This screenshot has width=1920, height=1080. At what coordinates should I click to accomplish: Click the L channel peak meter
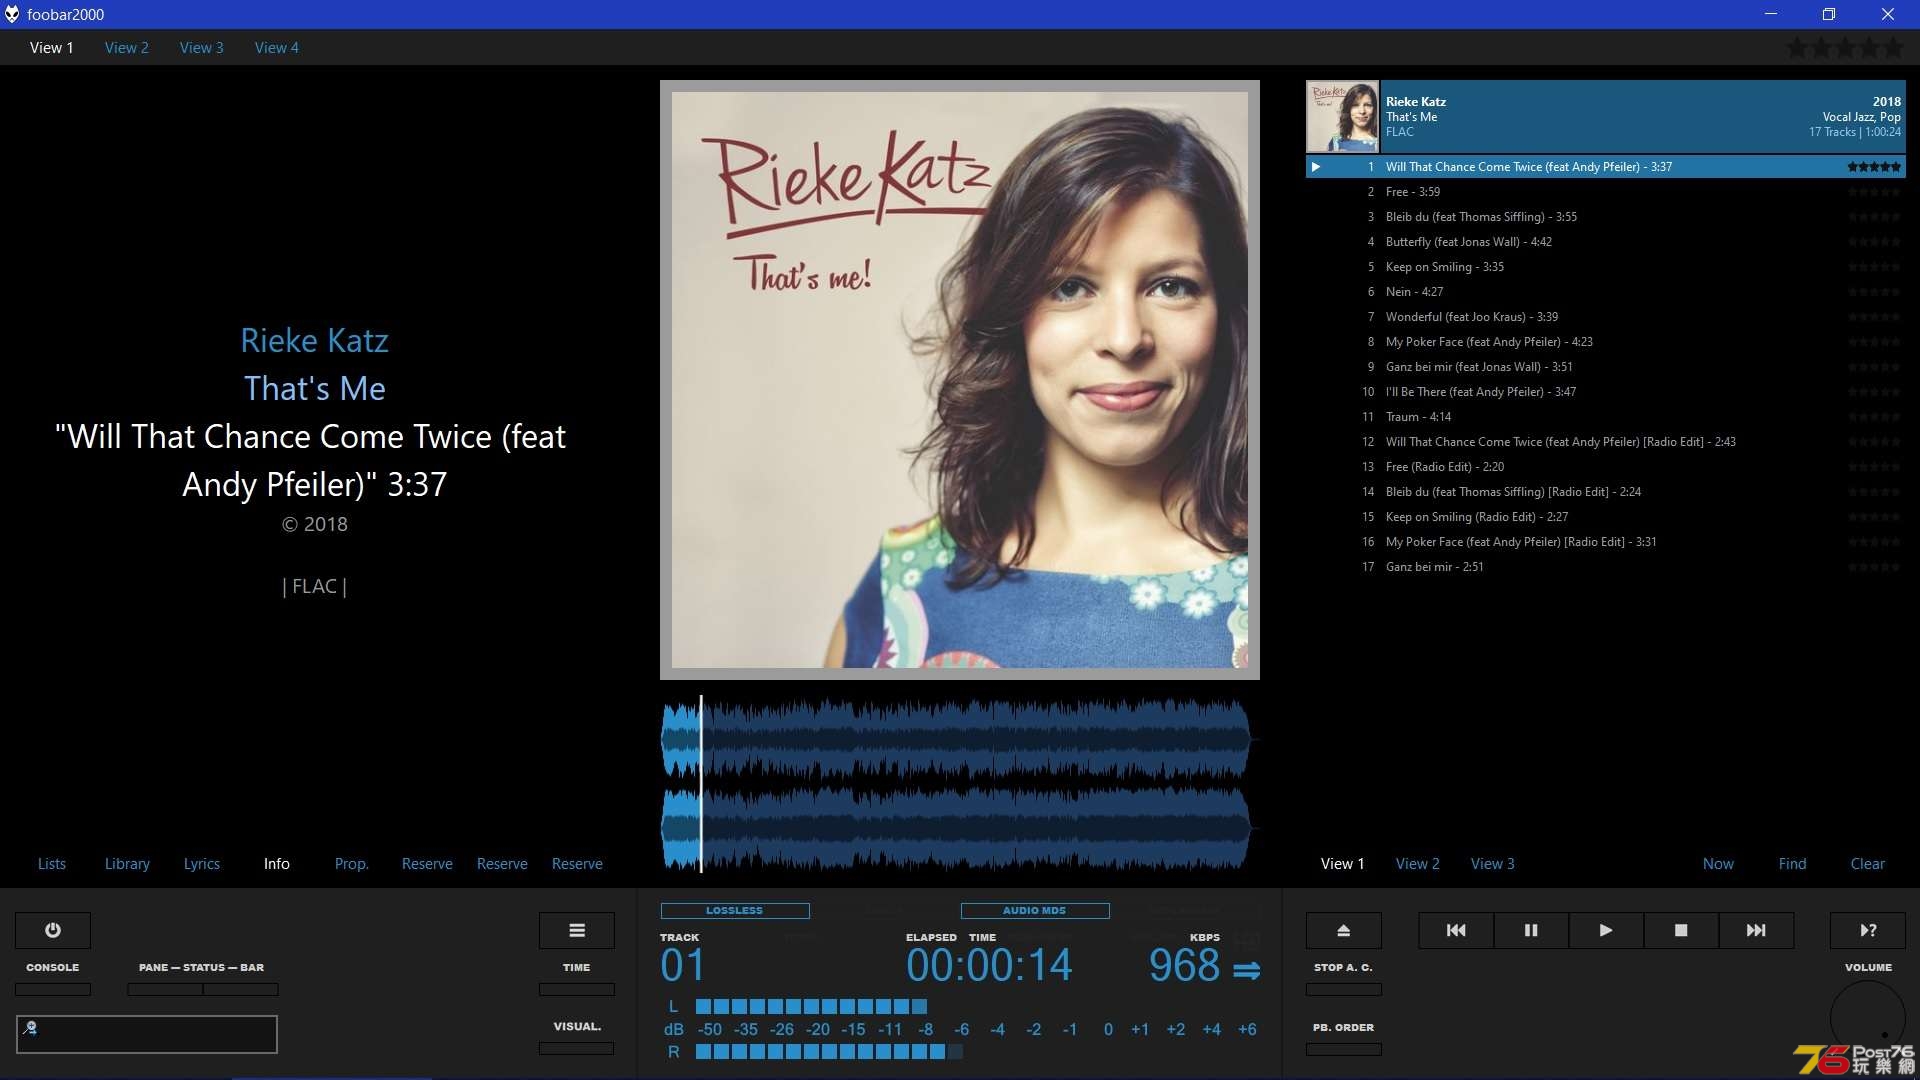click(x=811, y=1006)
